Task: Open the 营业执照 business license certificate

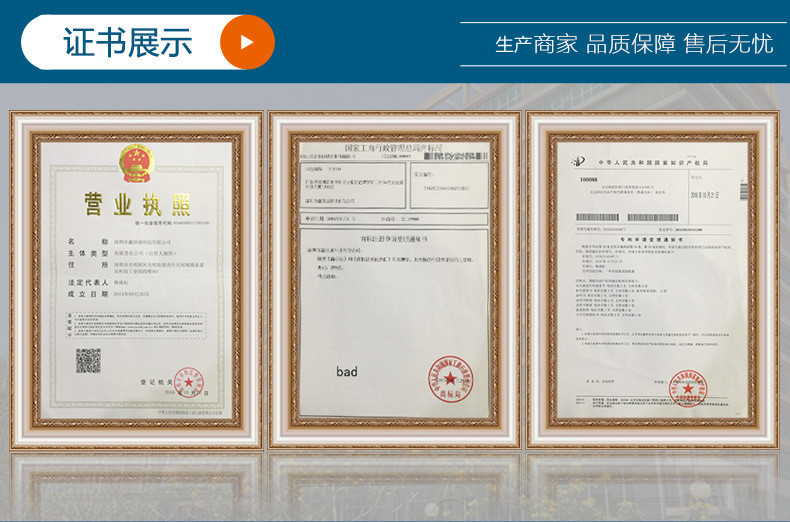Action: pyautogui.click(x=137, y=280)
